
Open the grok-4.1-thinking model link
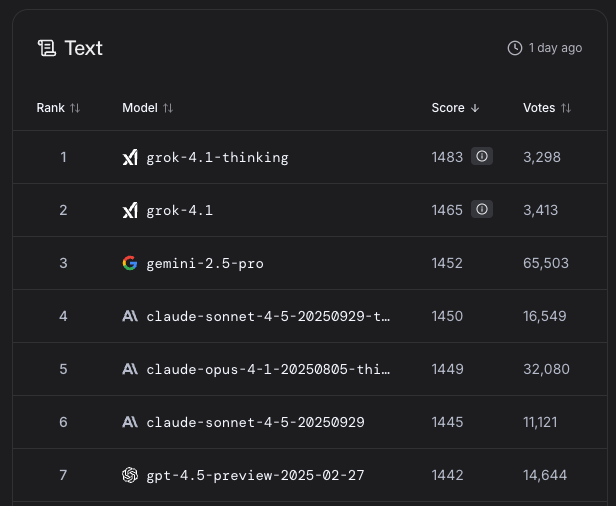click(x=217, y=158)
